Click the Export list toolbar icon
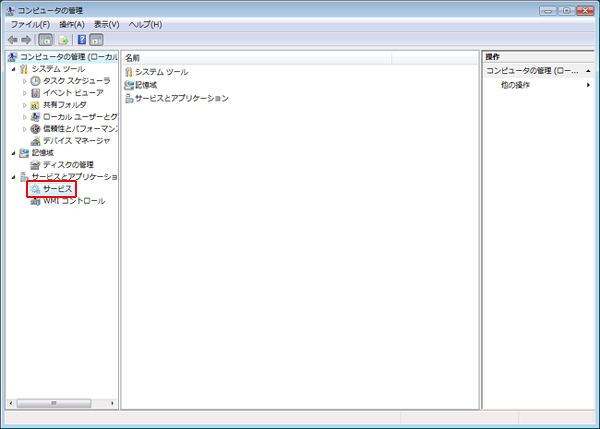The width and height of the screenshot is (600, 429). pyautogui.click(x=64, y=40)
